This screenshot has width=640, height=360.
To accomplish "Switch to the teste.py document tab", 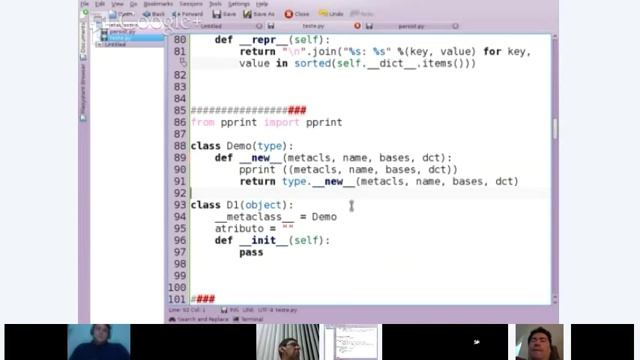I will [313, 26].
